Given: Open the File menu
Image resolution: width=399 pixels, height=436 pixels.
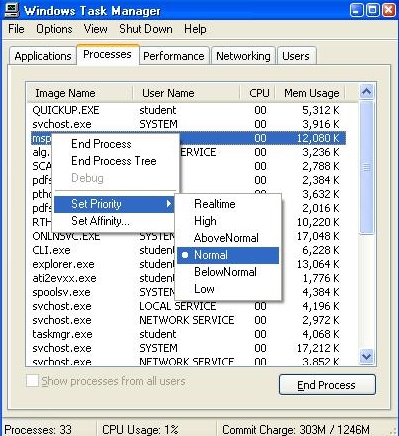Looking at the screenshot, I should click(x=16, y=29).
